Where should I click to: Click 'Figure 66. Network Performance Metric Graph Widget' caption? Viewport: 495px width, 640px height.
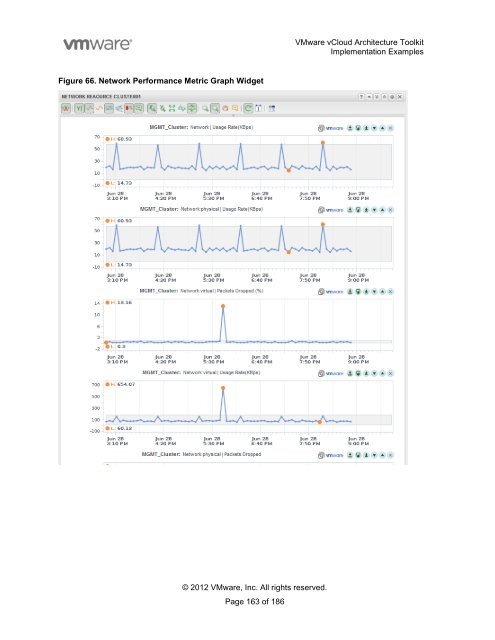tap(161, 81)
